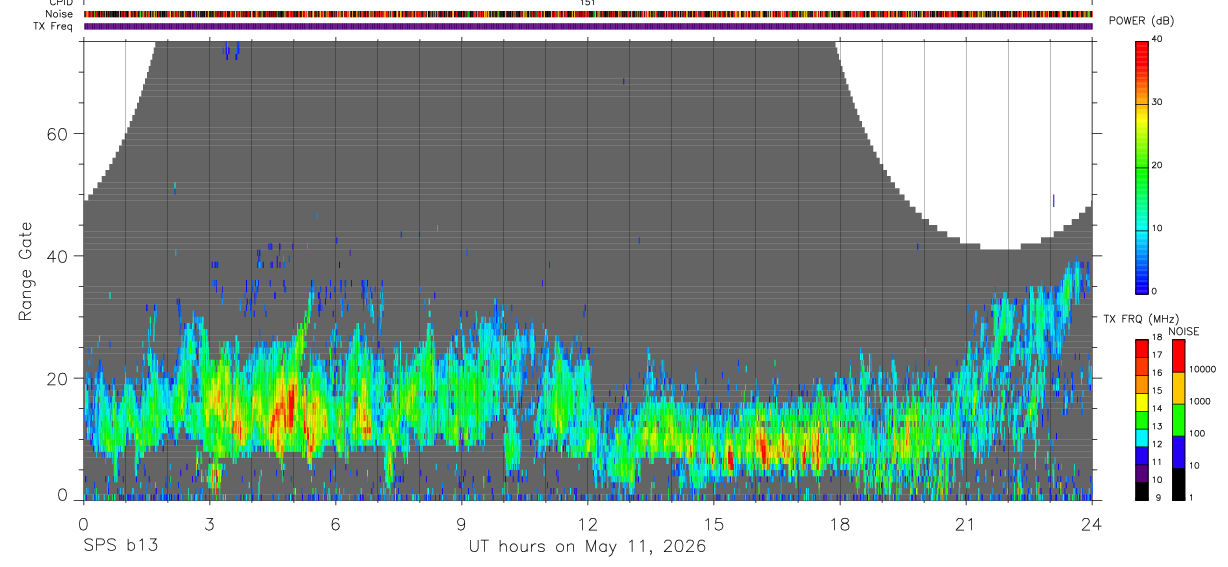Click the purple TX Freq strip above the plot
Viewport: 1228px width, 567px height.
coord(588,26)
